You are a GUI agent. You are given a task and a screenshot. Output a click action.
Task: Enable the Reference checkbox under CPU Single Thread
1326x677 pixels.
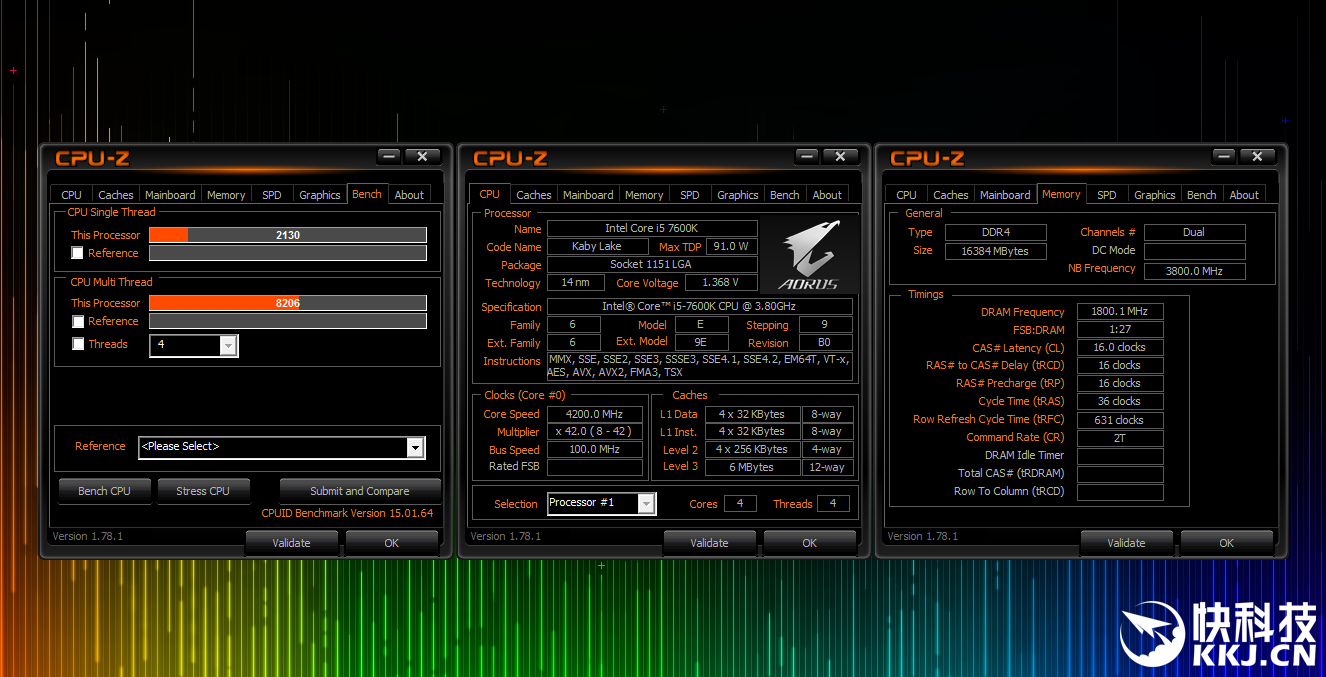coord(78,253)
